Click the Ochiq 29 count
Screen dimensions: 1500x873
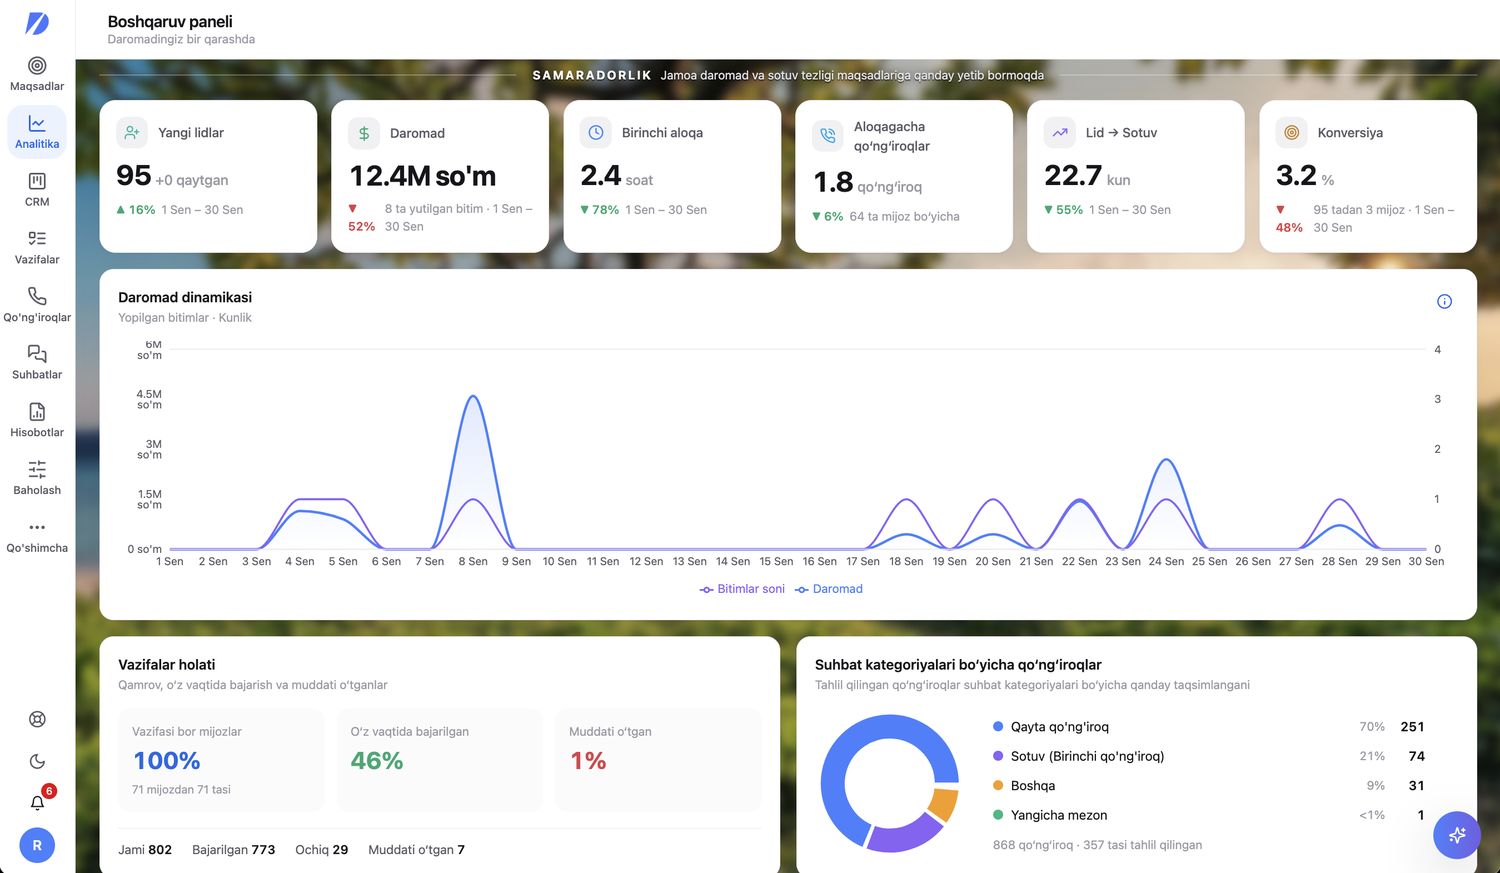(x=321, y=850)
